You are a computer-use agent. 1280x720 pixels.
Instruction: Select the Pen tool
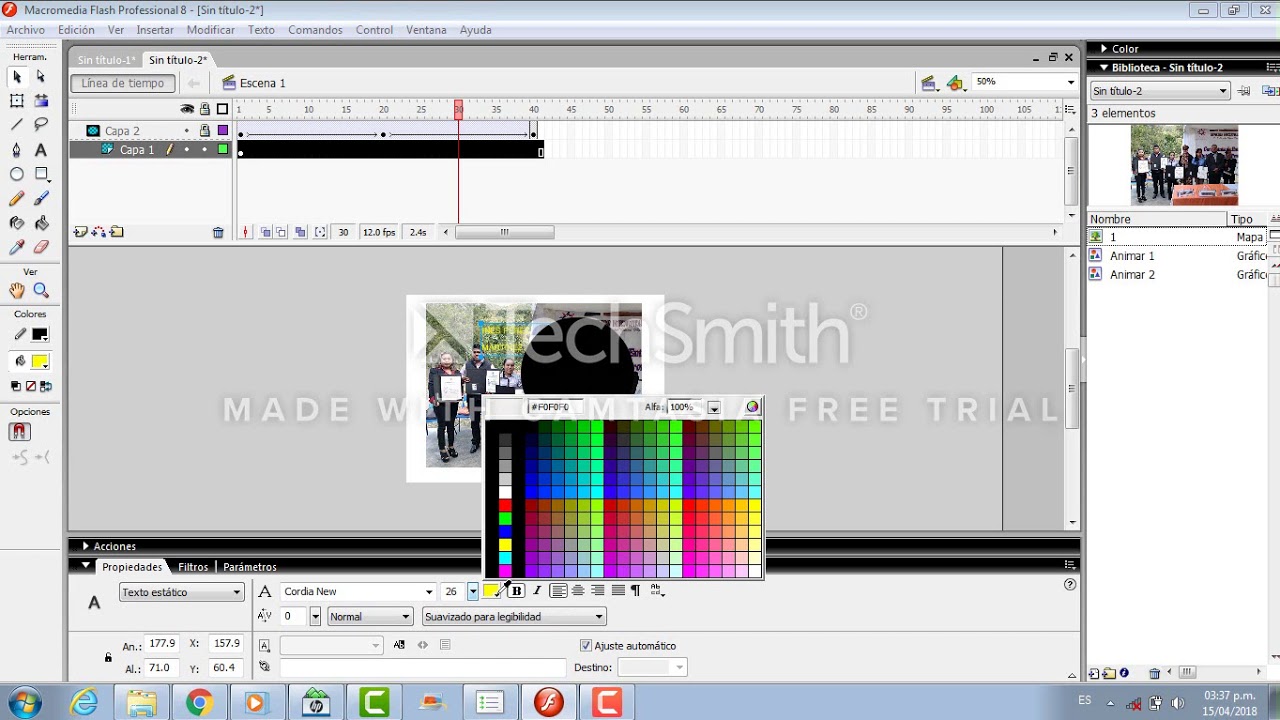pyautogui.click(x=17, y=150)
